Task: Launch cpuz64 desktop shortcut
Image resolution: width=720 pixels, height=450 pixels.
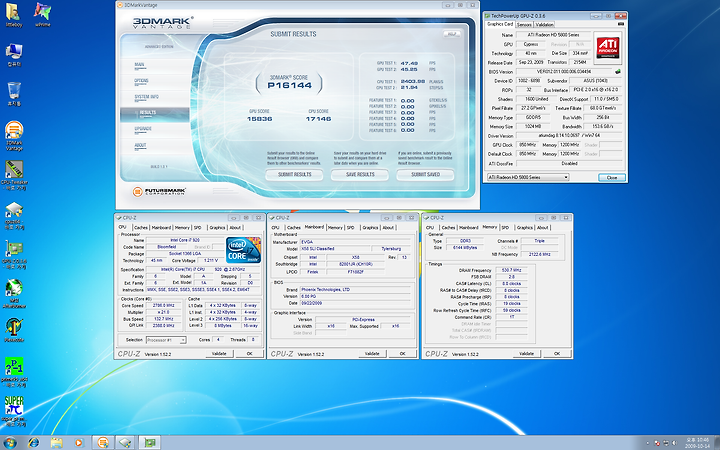Action: pyautogui.click(x=14, y=215)
